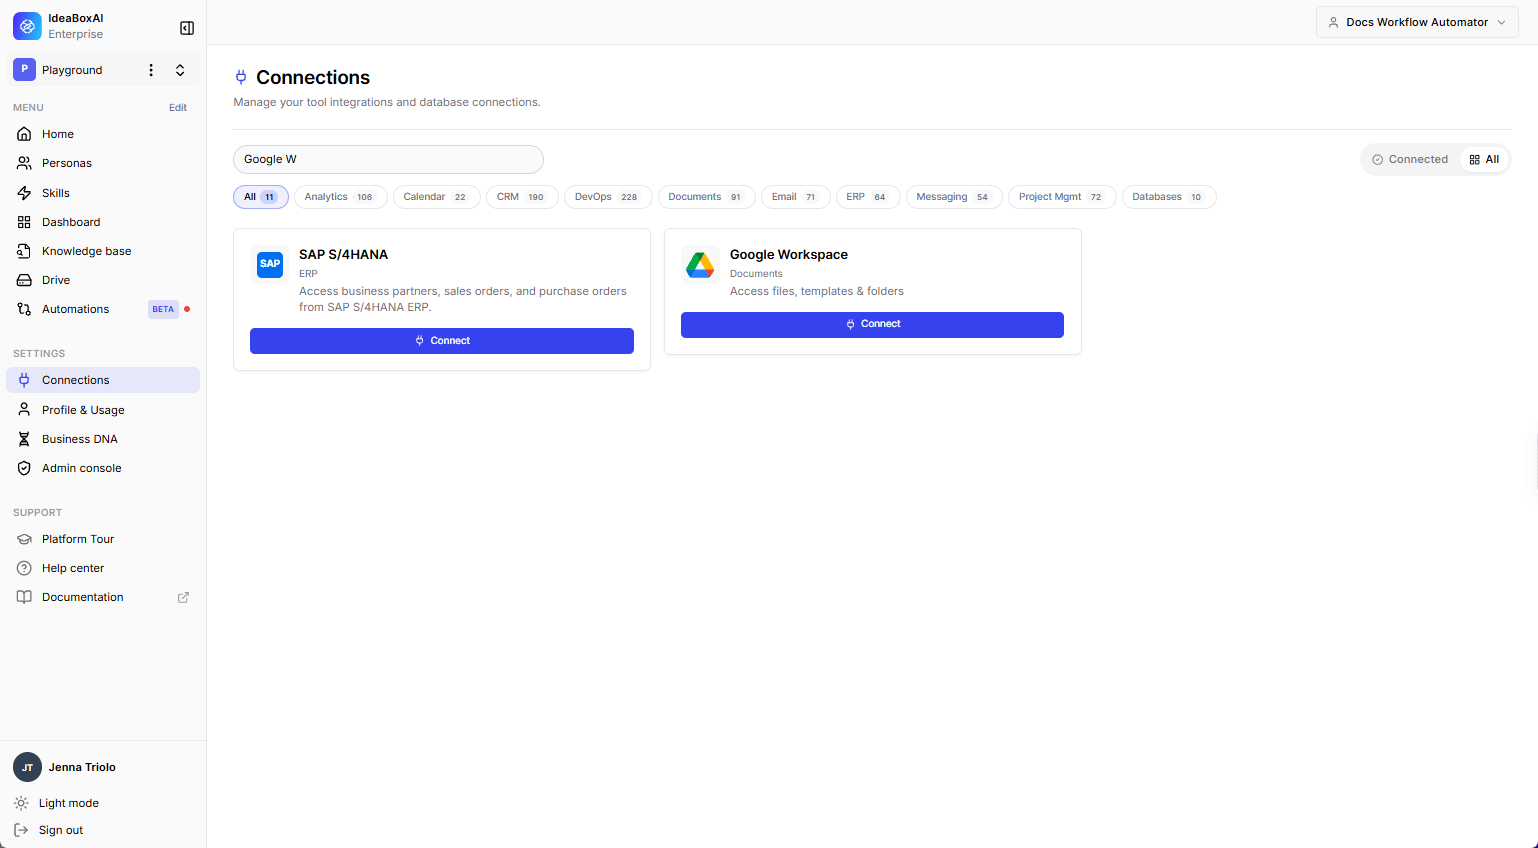Screen dimensions: 1538x848
Task: Open Home from the sidebar
Action: (x=103, y=134)
